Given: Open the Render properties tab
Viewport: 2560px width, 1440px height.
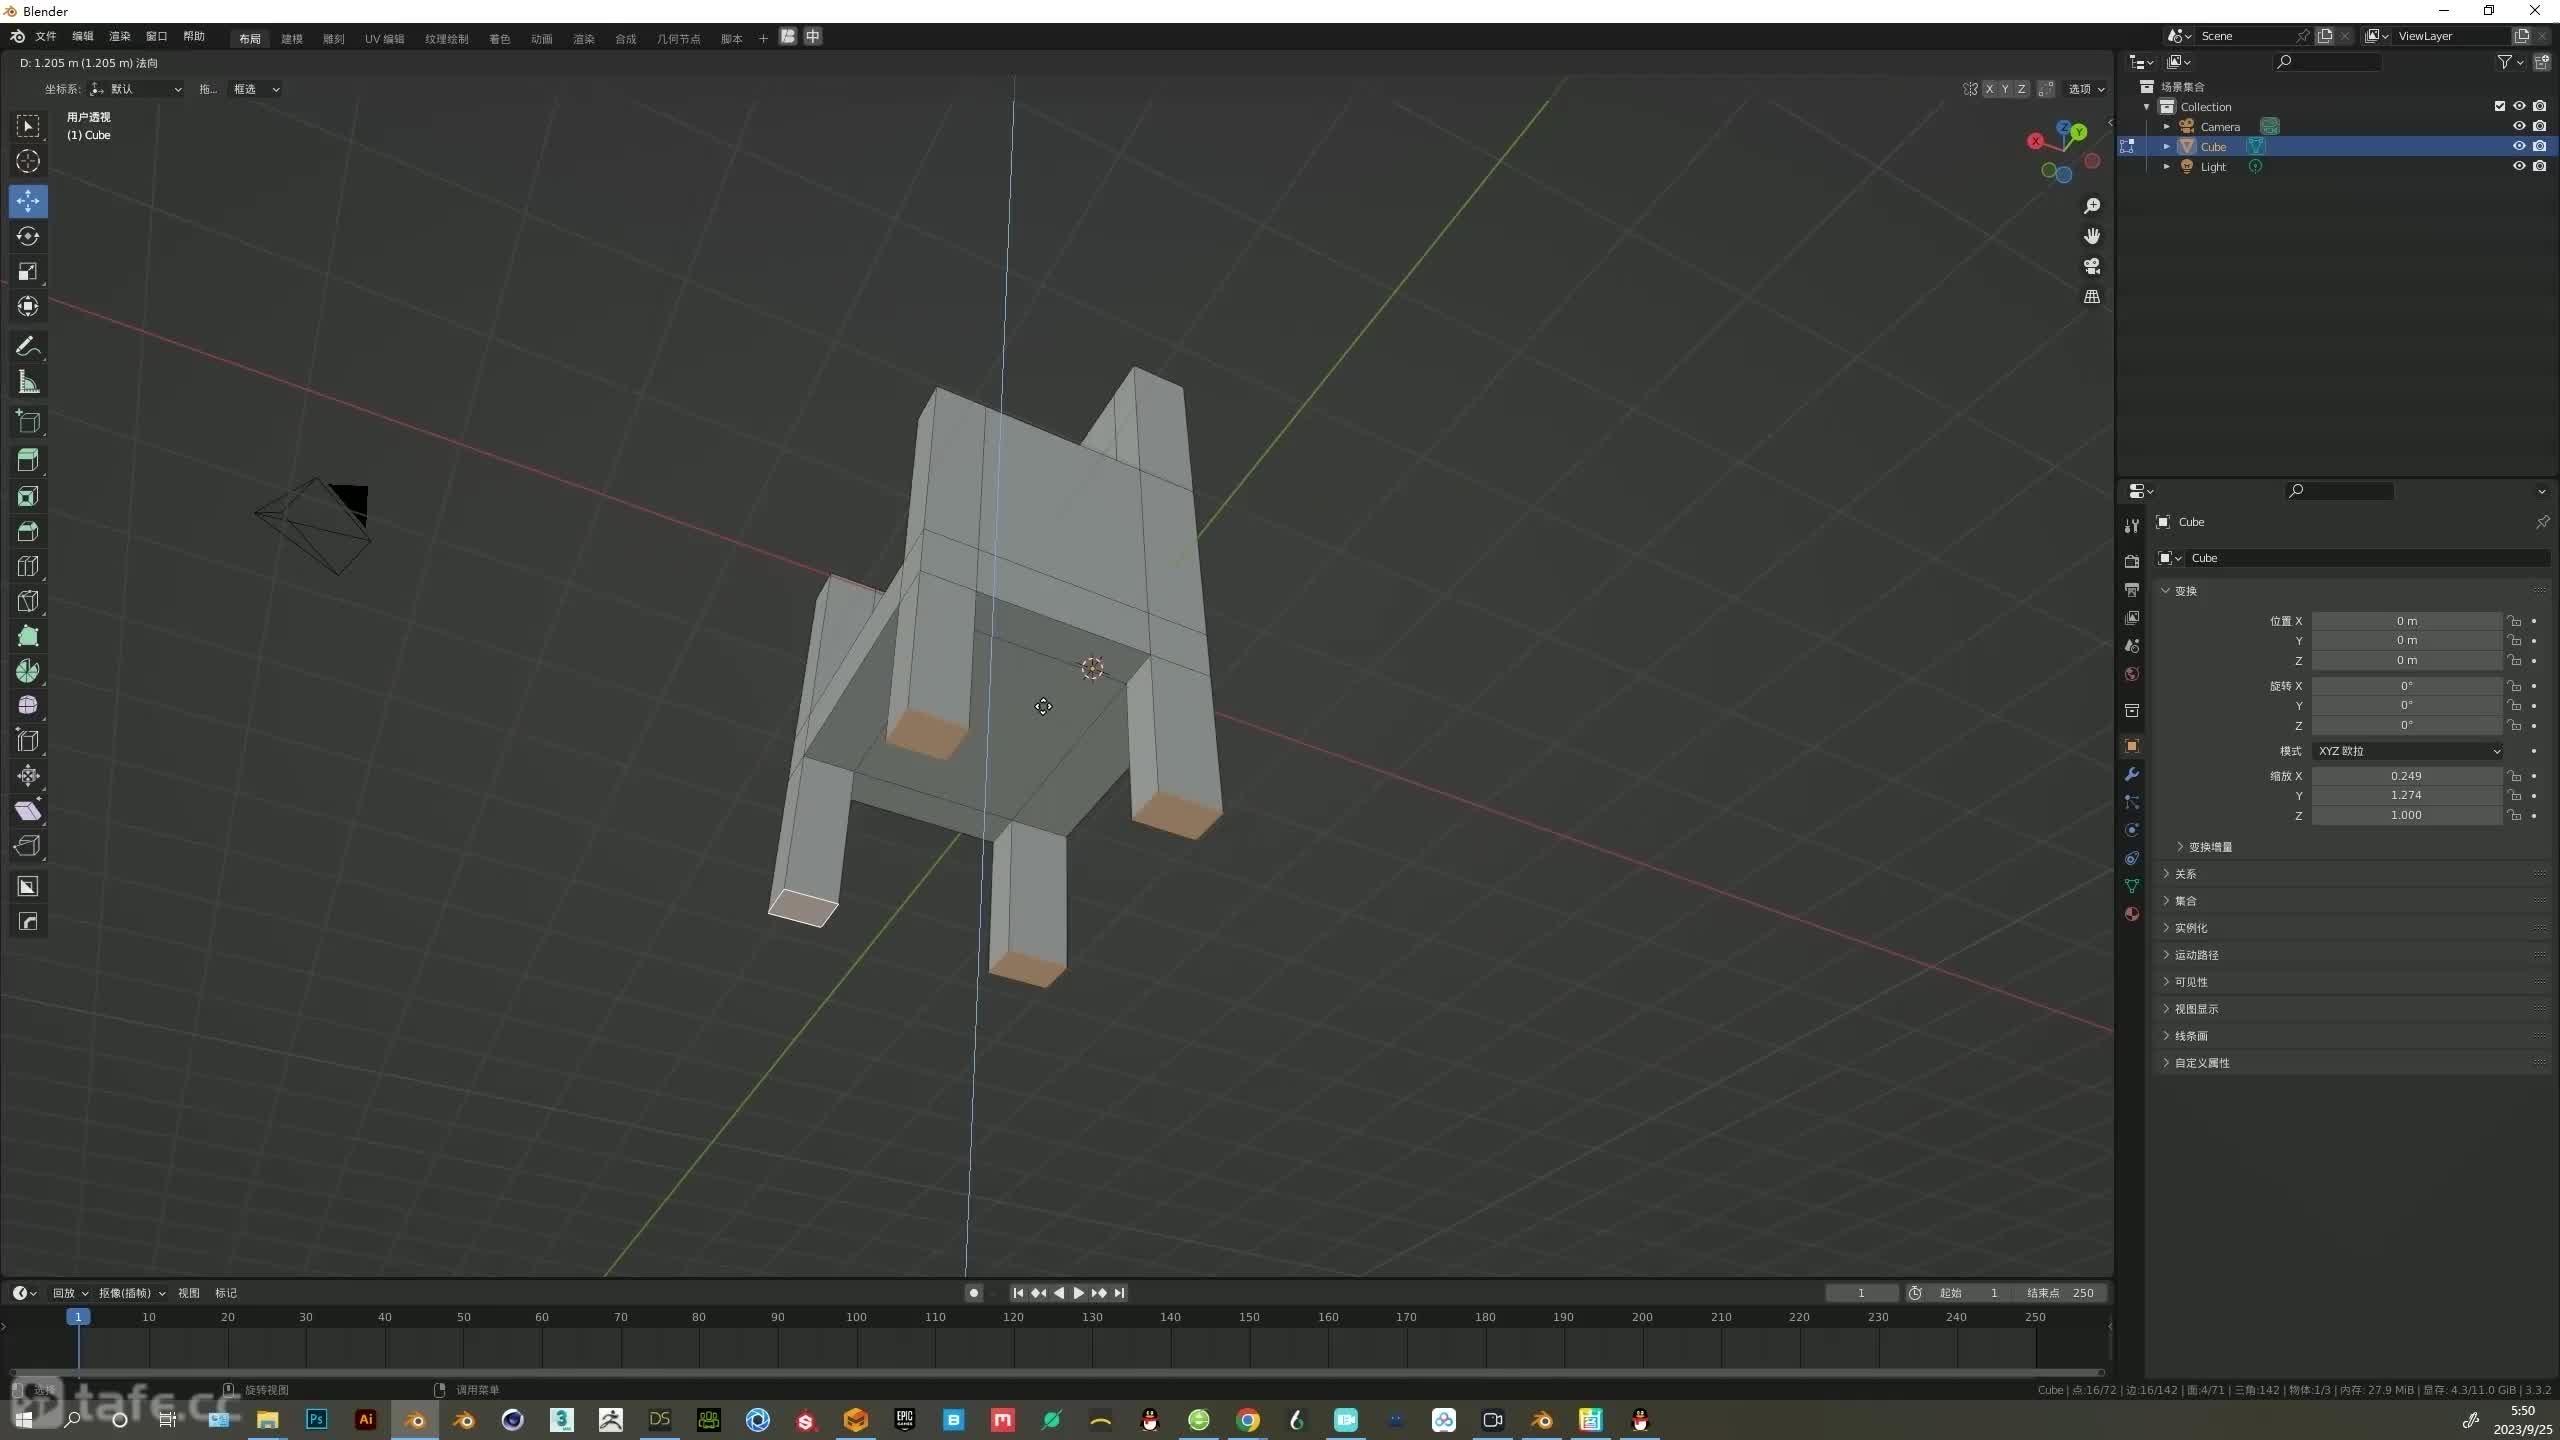Looking at the screenshot, I should click(x=2132, y=562).
